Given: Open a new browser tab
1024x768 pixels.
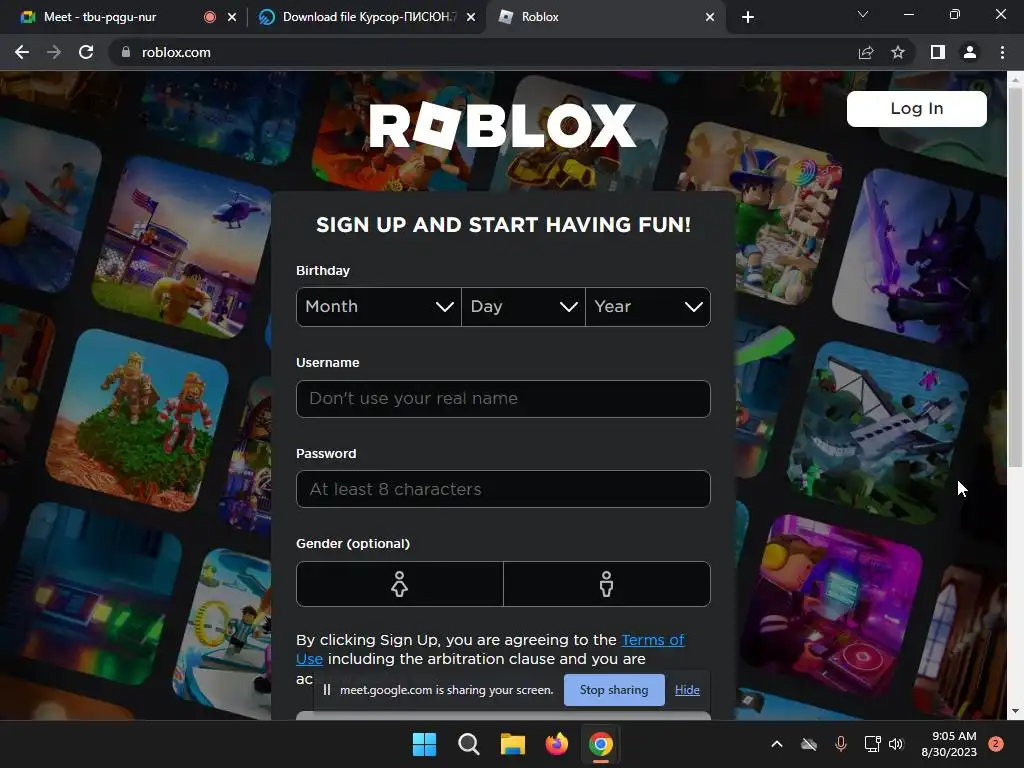Looking at the screenshot, I should (748, 17).
